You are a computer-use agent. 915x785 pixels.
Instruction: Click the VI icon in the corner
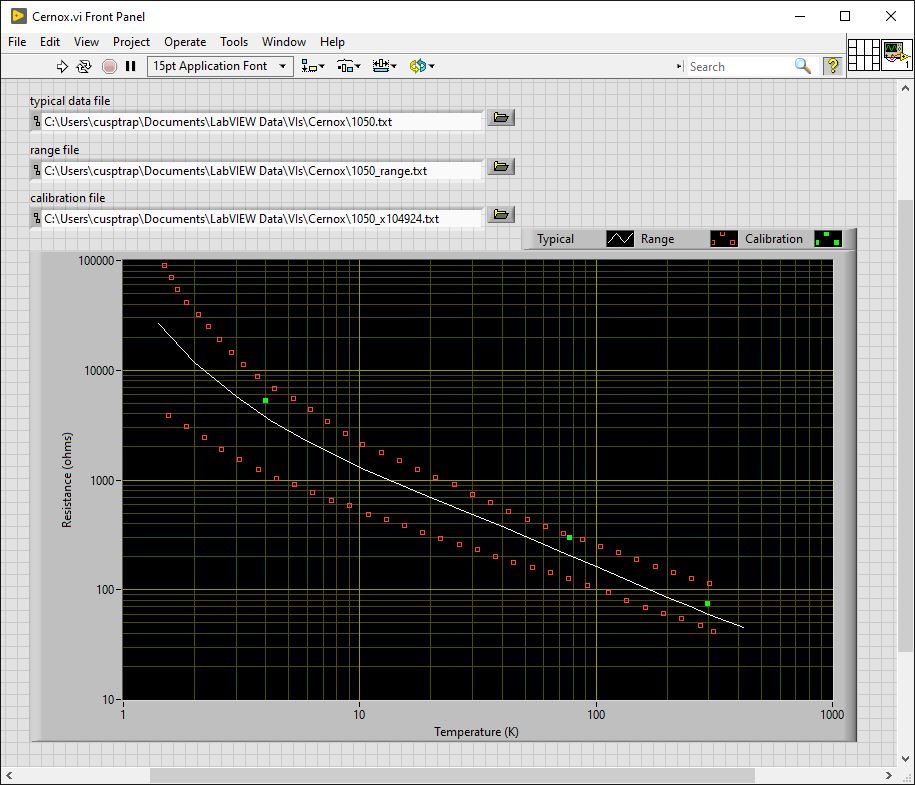(896, 55)
